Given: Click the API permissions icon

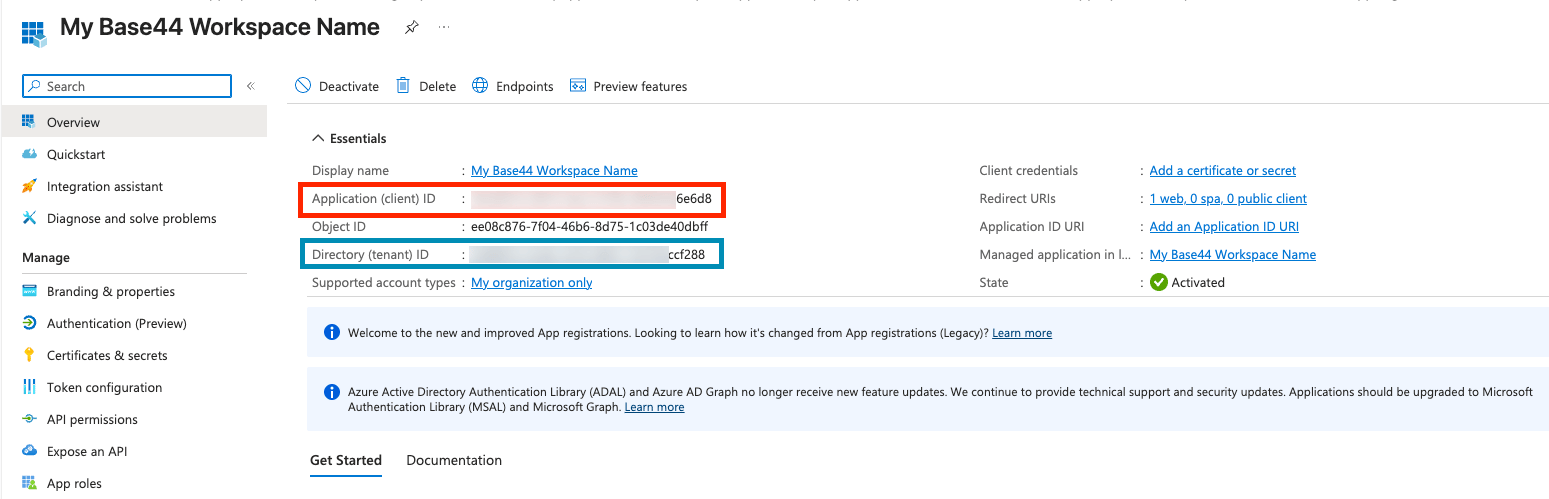Looking at the screenshot, I should pos(29,419).
